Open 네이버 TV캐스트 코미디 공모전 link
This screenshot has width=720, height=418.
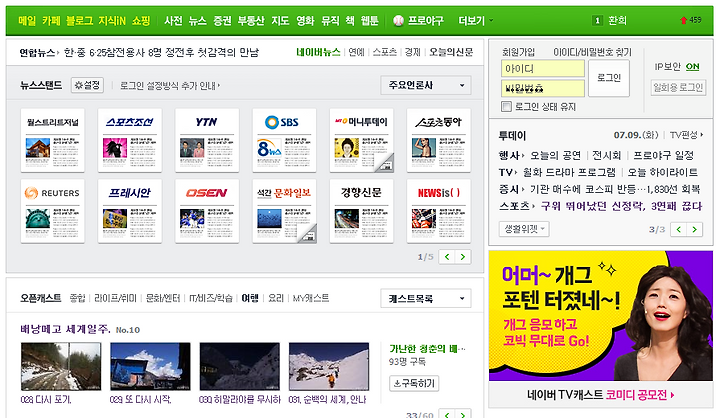coord(601,395)
